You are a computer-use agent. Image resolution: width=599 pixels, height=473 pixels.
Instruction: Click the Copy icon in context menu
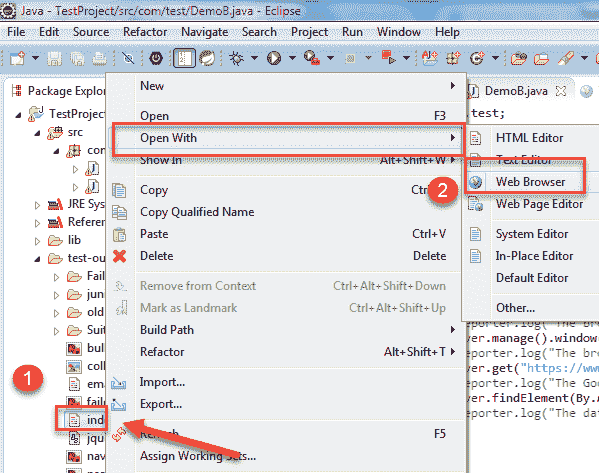119,190
